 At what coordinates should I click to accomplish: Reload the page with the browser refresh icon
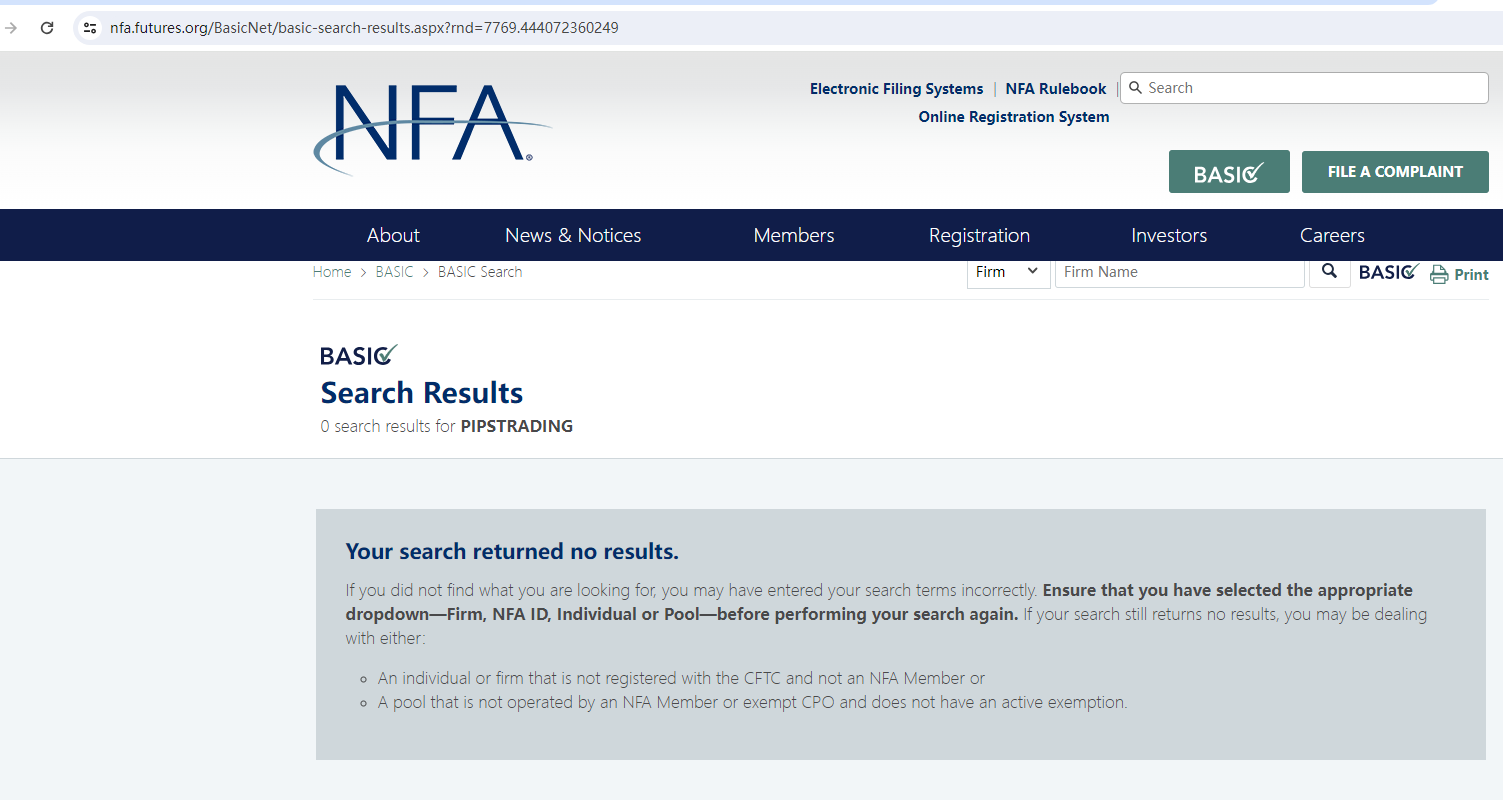pyautogui.click(x=47, y=28)
